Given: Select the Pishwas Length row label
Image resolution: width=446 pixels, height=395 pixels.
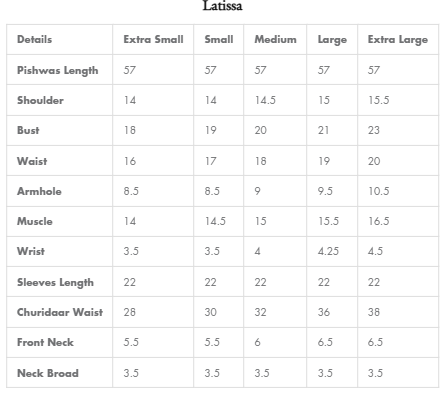Looking at the screenshot, I should [58, 70].
